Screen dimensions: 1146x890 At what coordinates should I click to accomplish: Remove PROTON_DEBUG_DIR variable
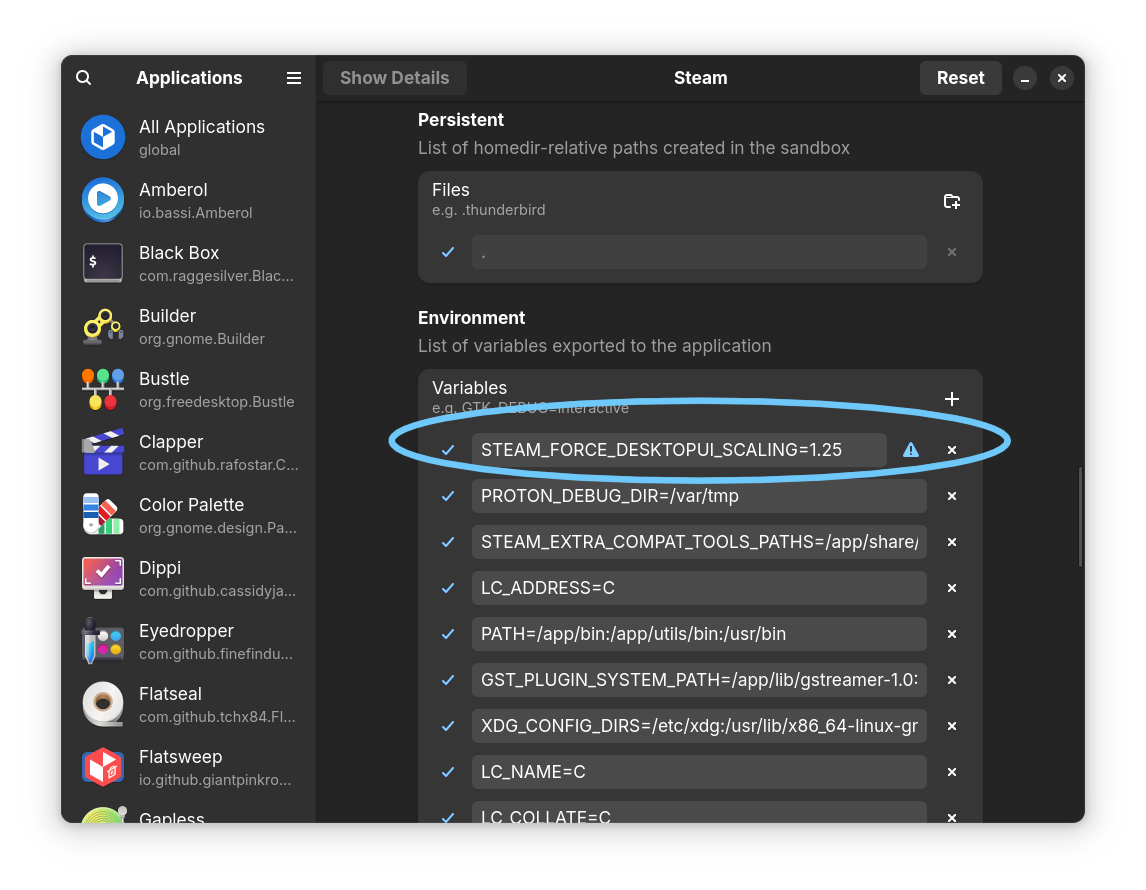point(952,496)
